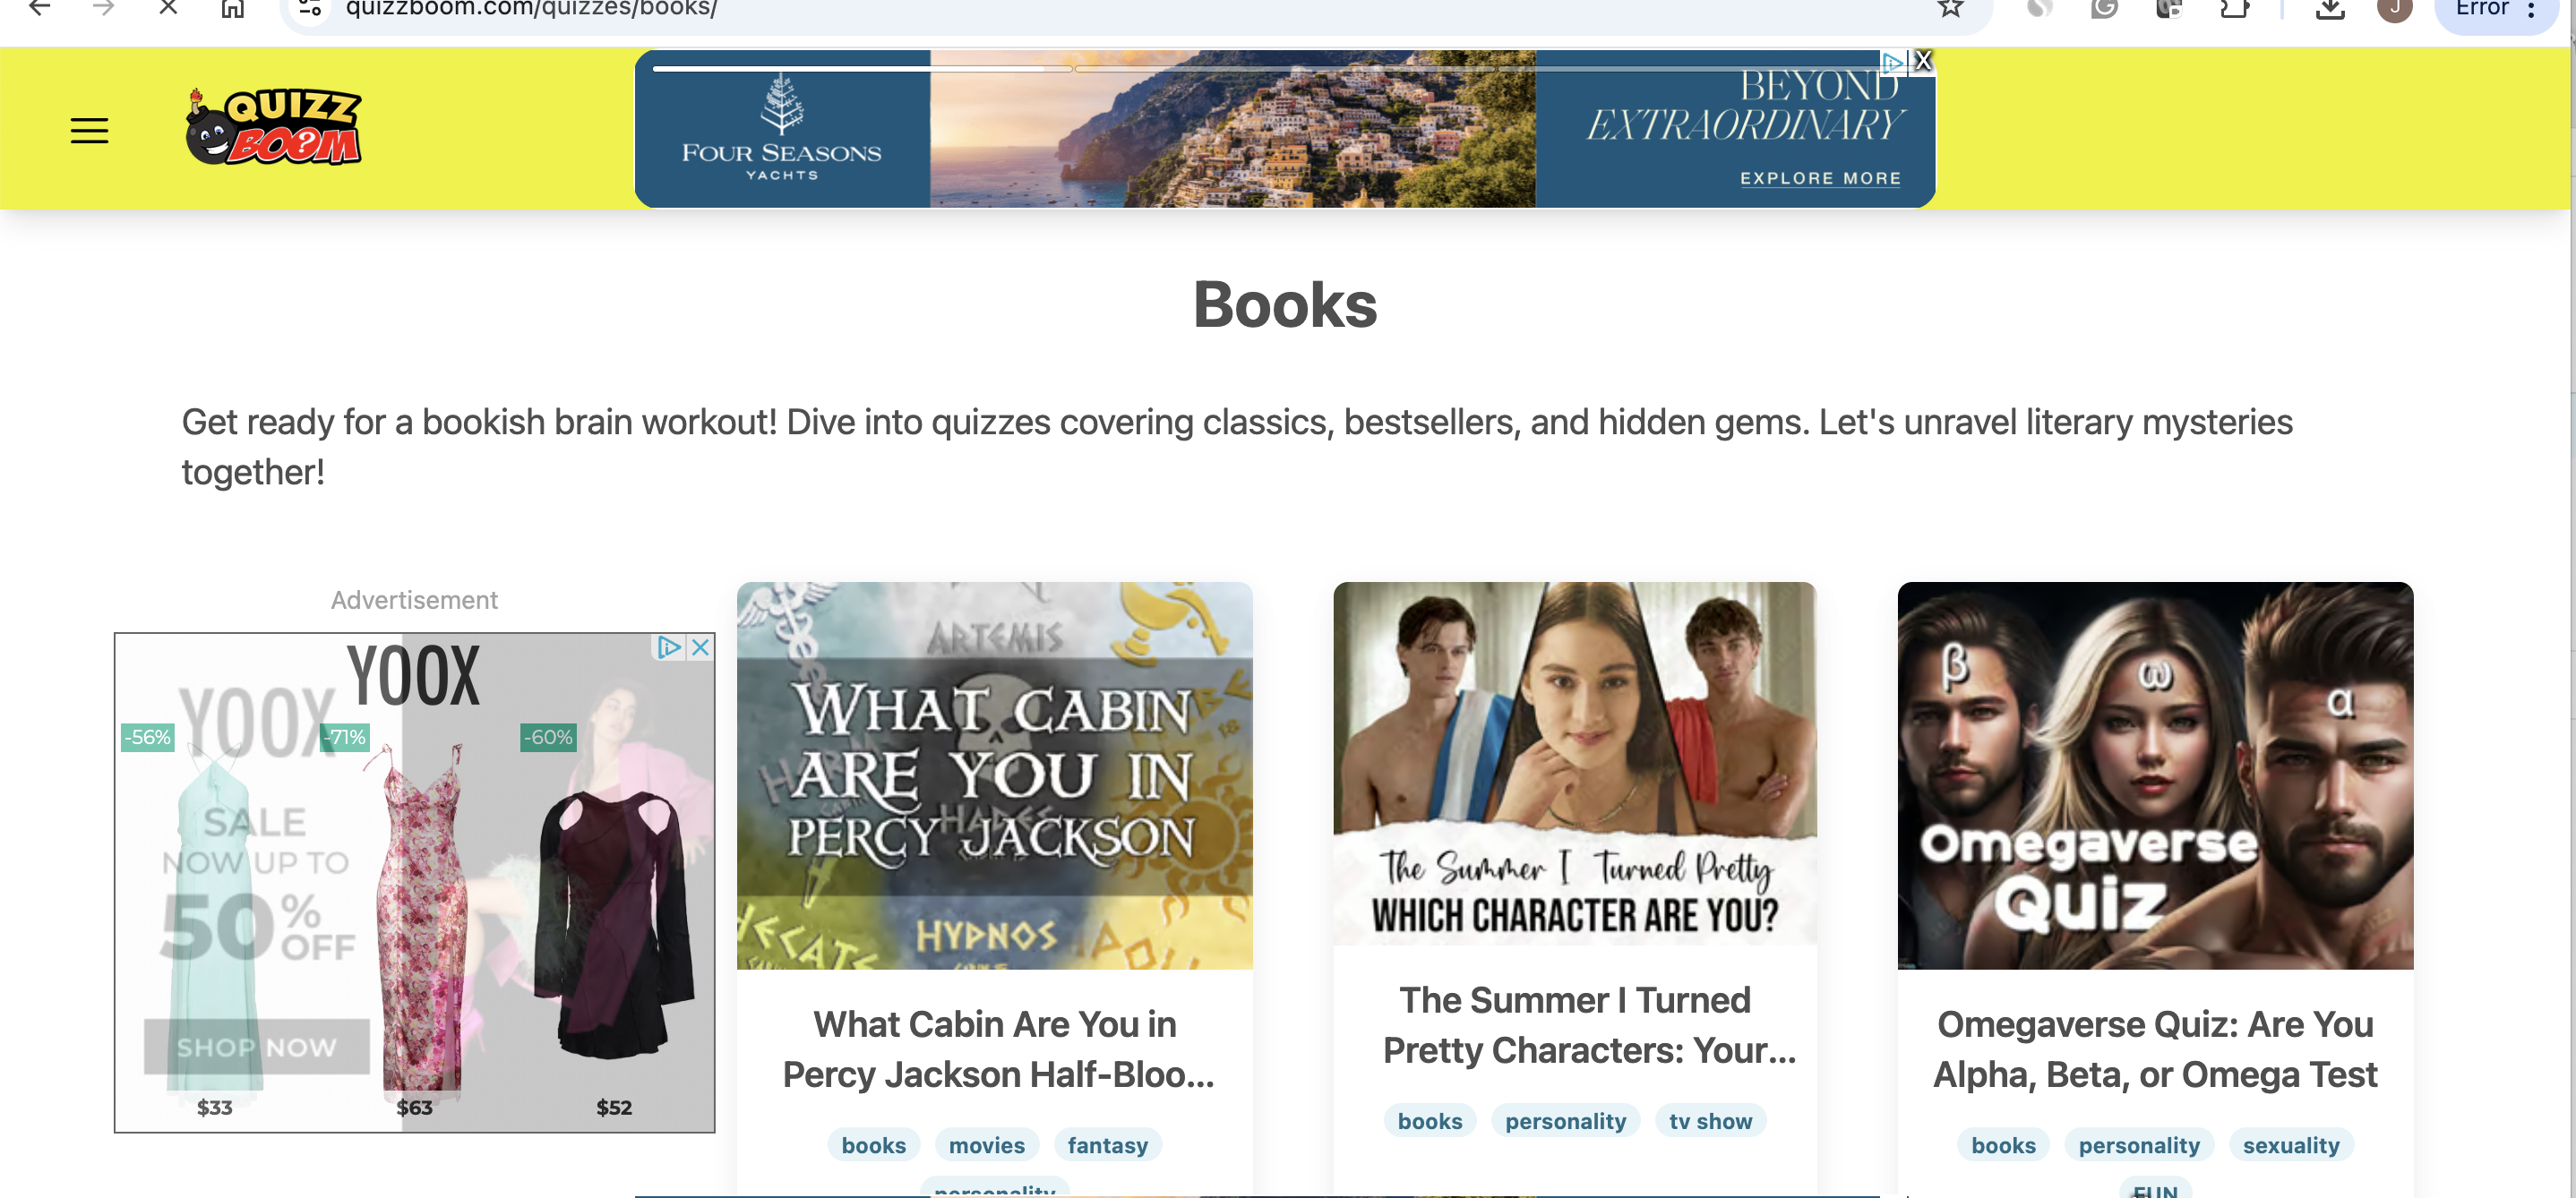Click SHOP NOW in YOOX ad
Image resolution: width=2576 pixels, height=1198 pixels.
(x=257, y=1046)
